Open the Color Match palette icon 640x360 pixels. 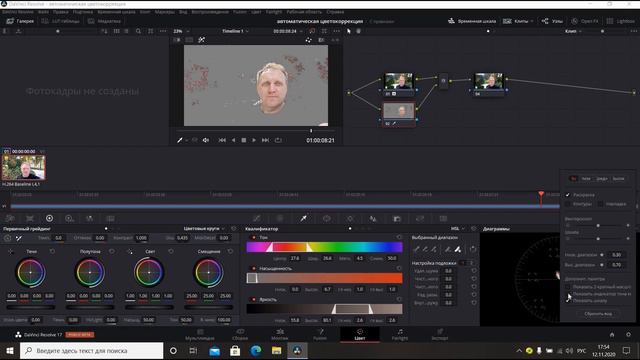[30, 219]
